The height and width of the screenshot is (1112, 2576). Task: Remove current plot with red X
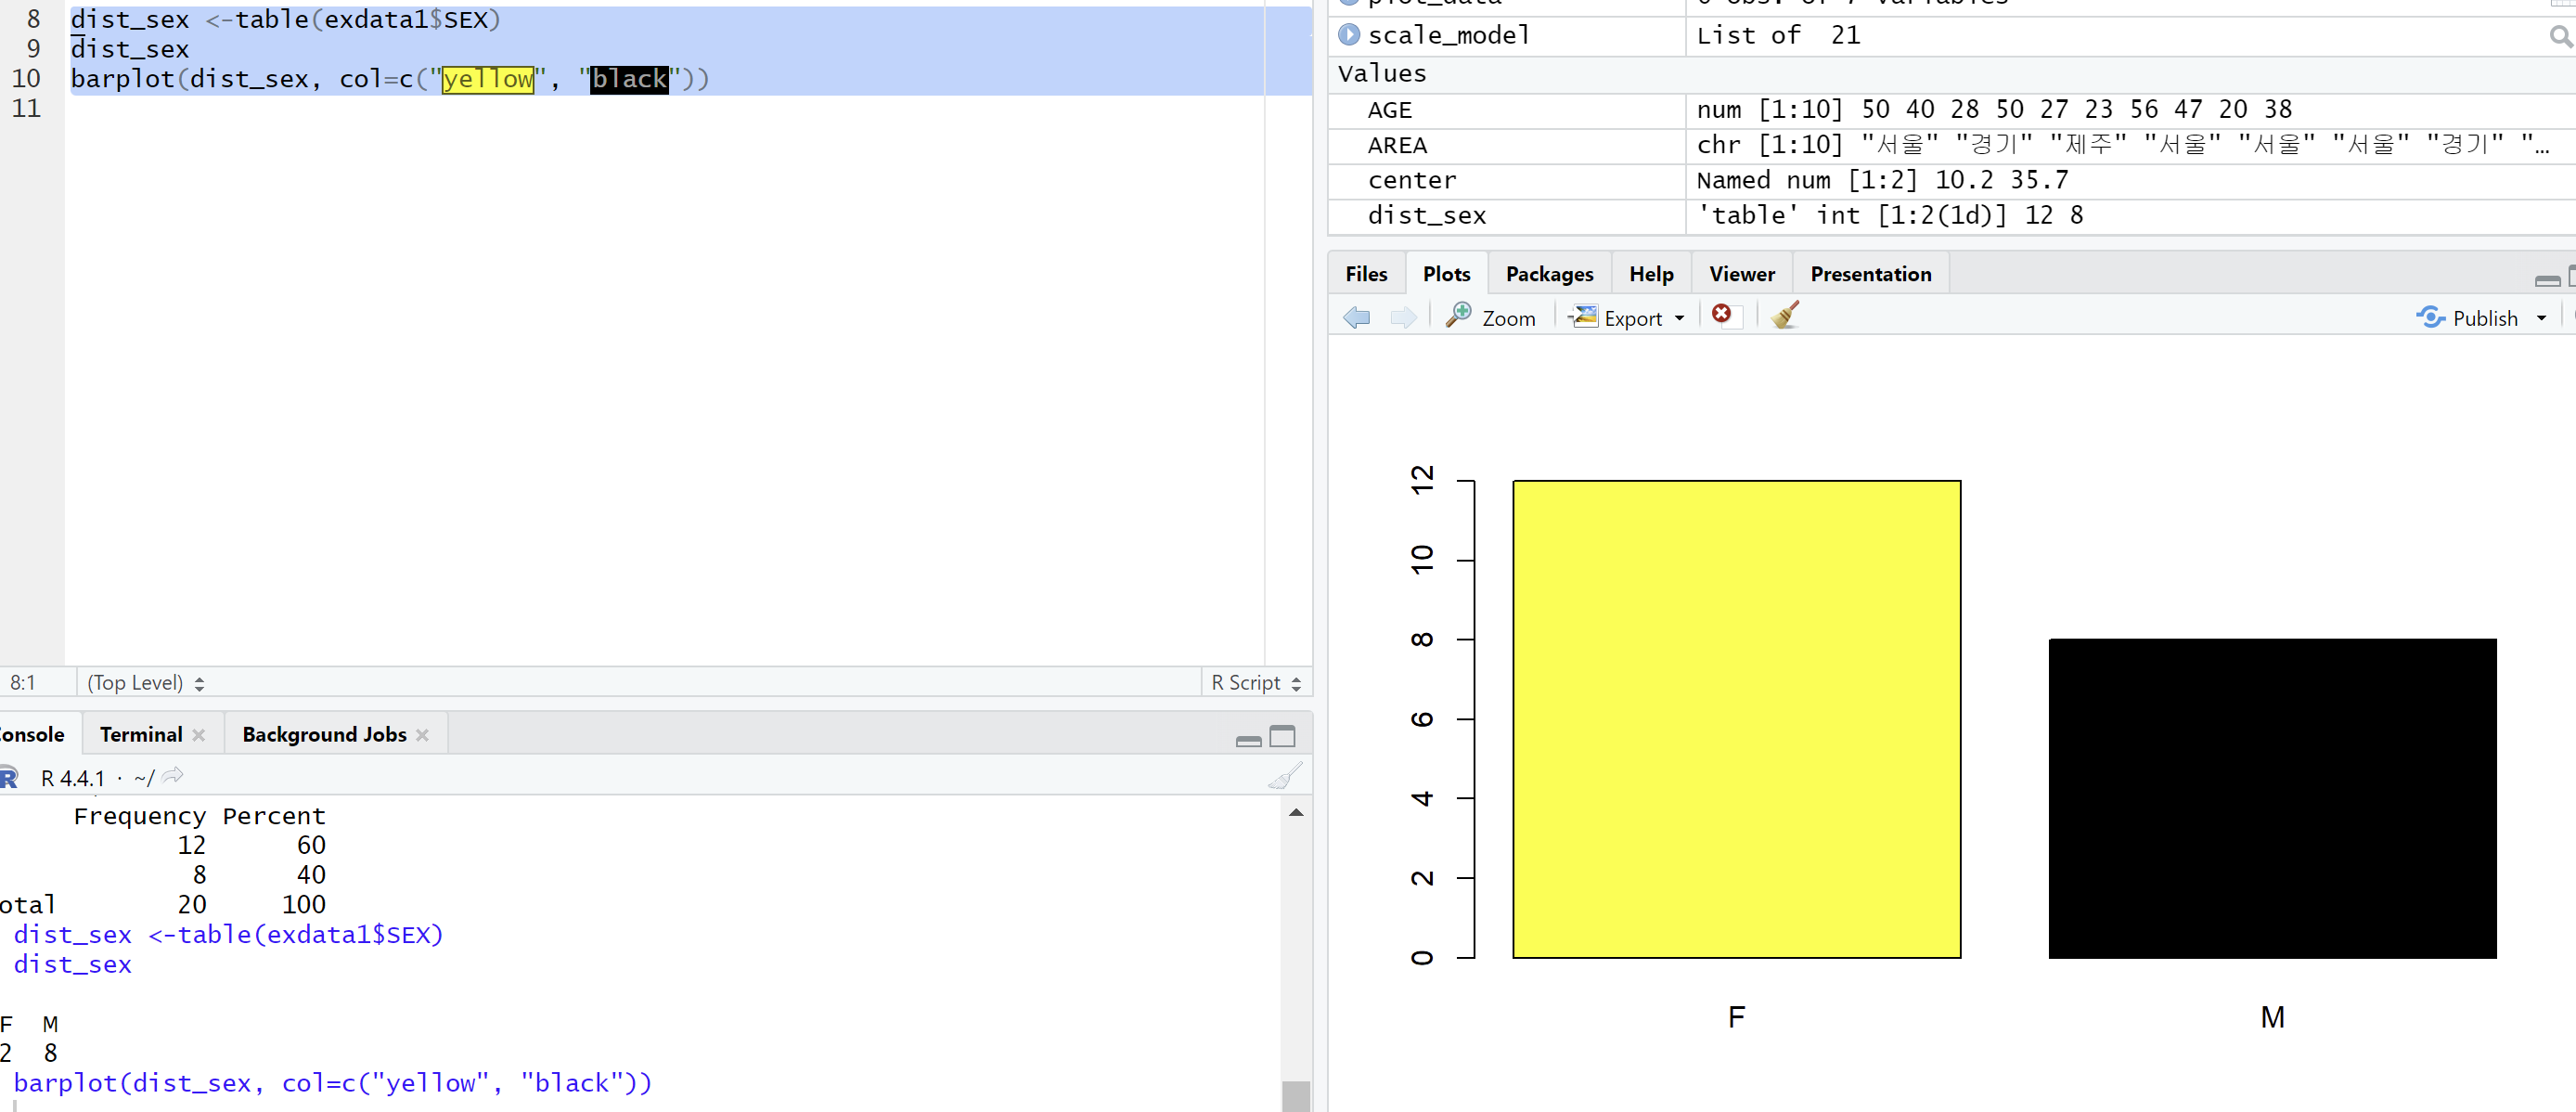[x=1721, y=315]
